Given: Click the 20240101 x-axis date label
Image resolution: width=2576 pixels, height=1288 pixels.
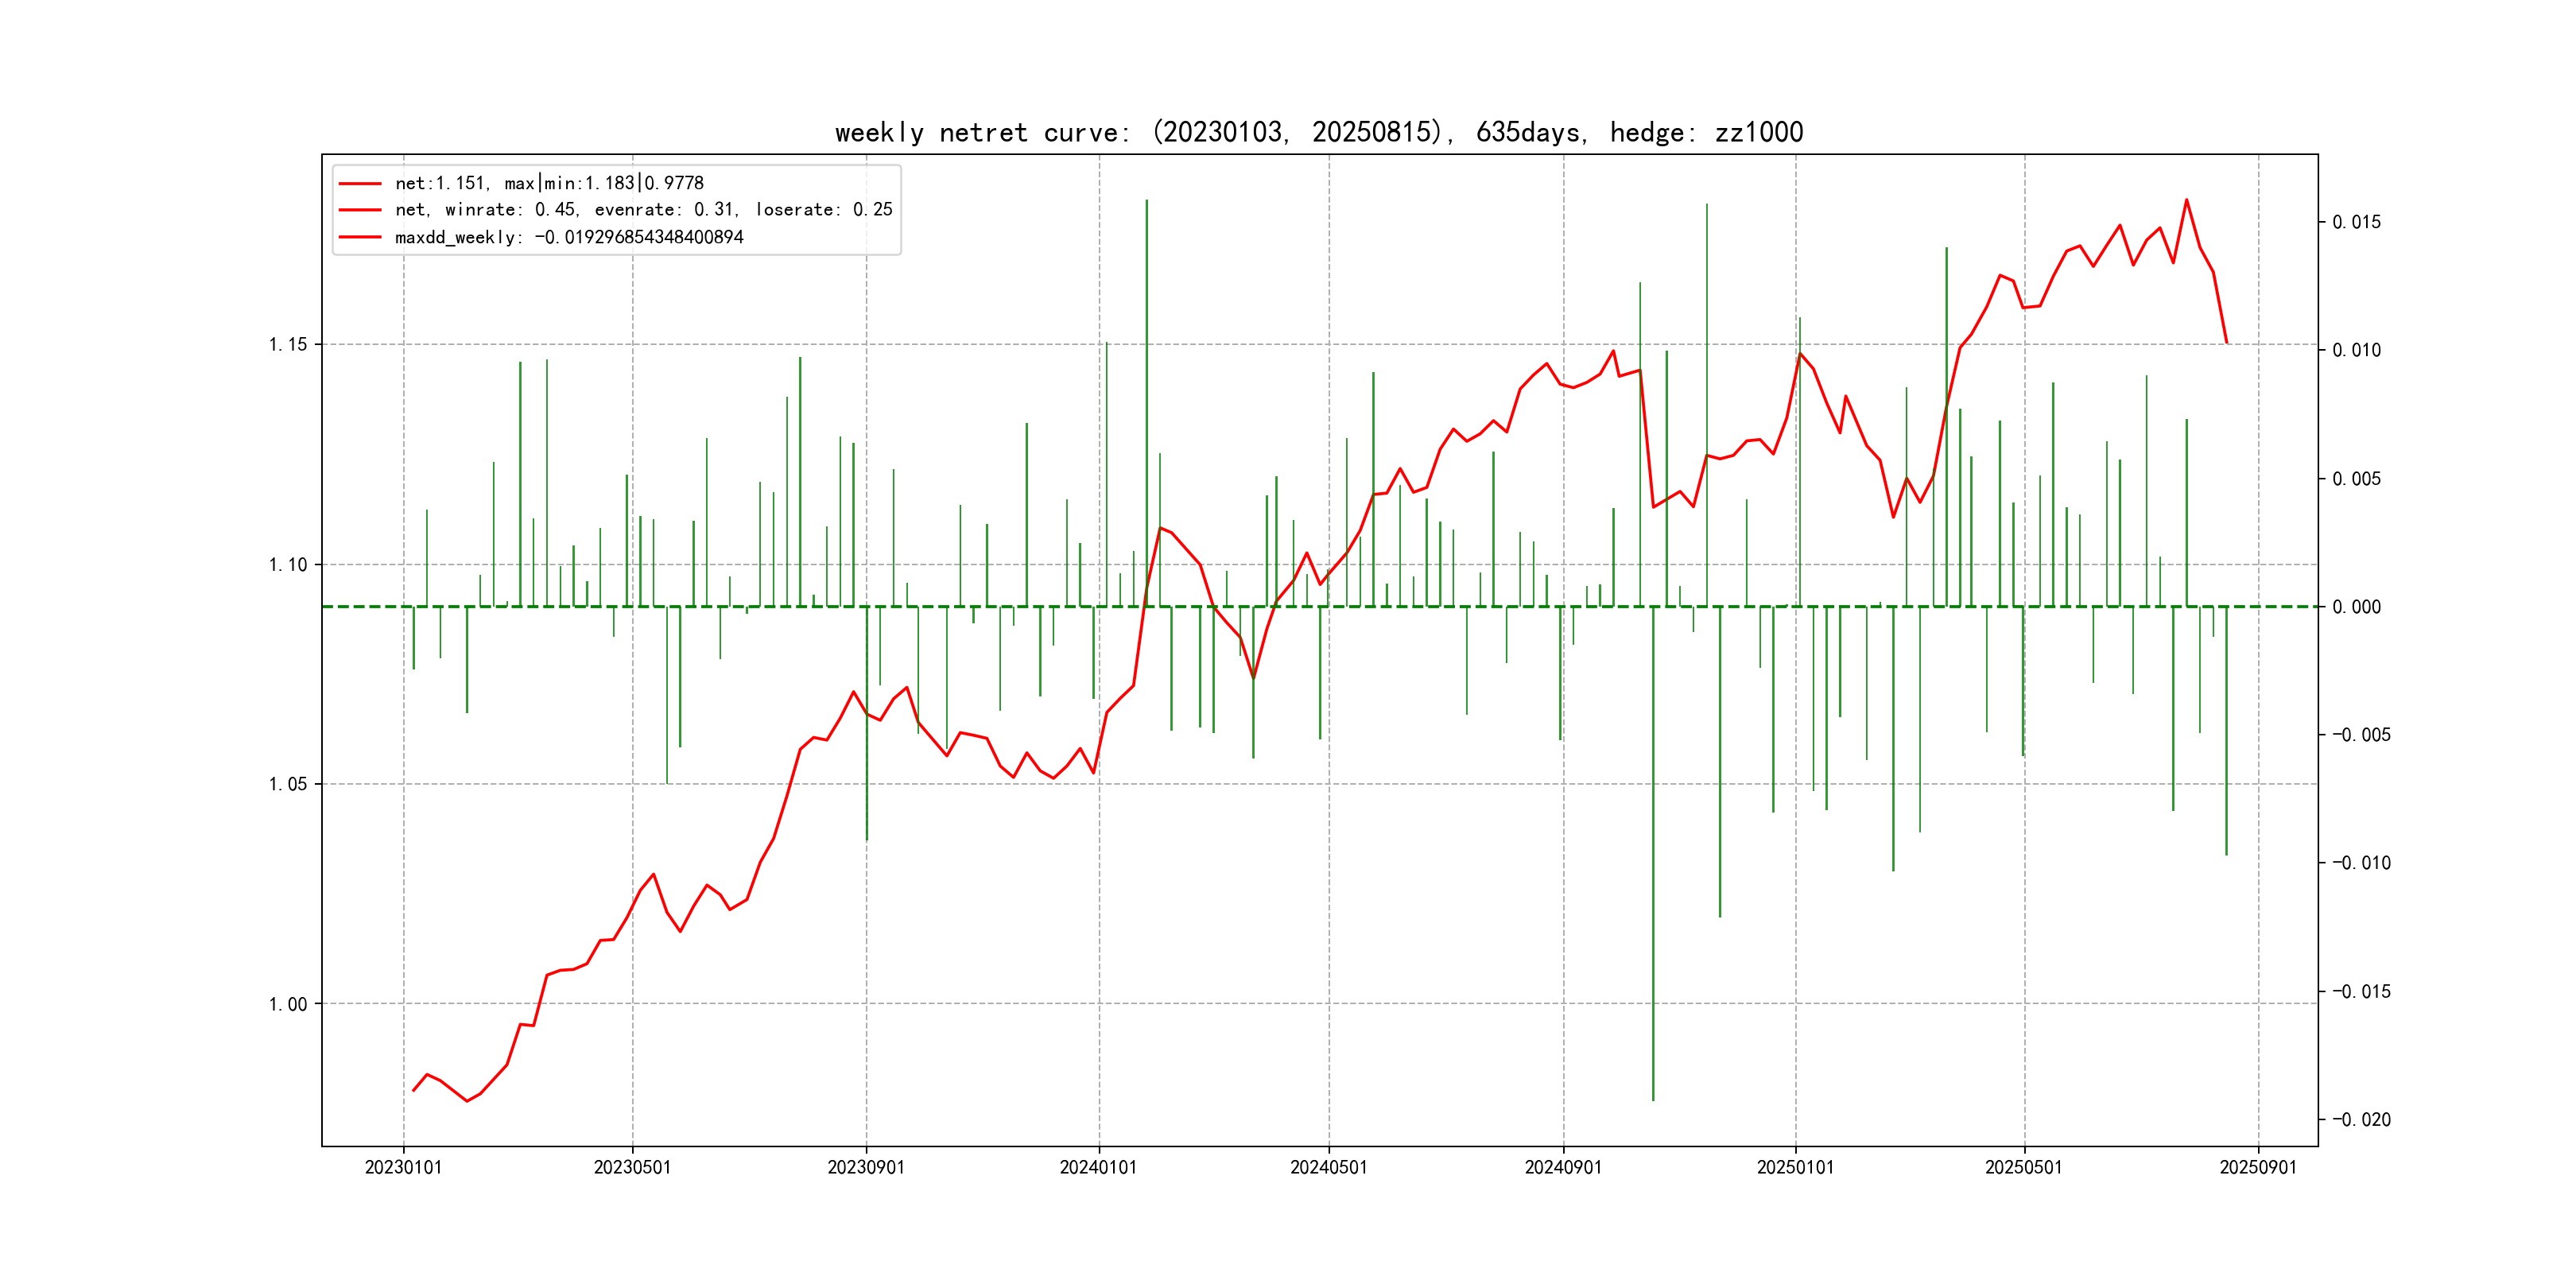Looking at the screenshot, I should tap(1098, 1167).
